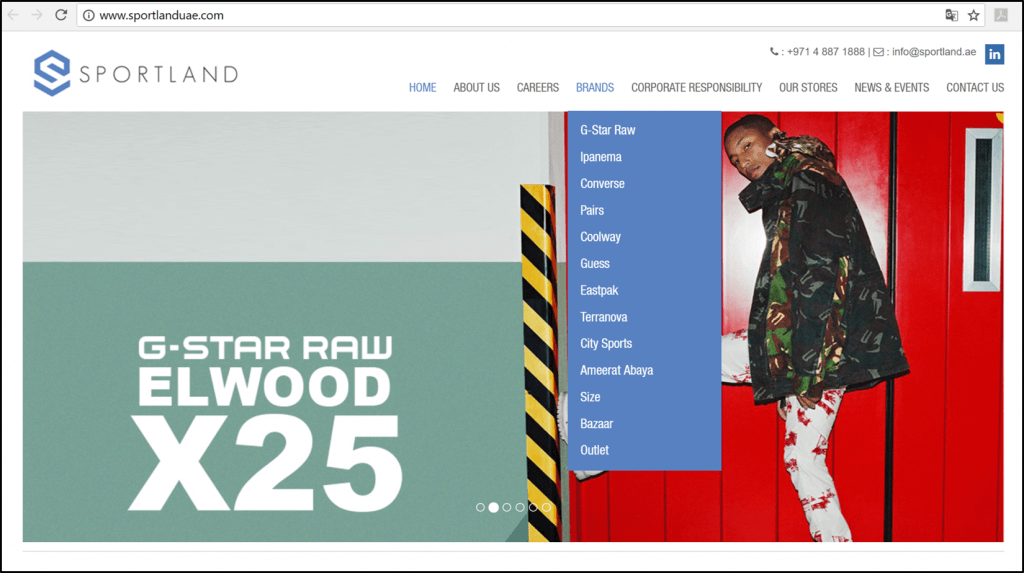Click the G-Star Raw Elwood X25 banner text

tap(265, 423)
